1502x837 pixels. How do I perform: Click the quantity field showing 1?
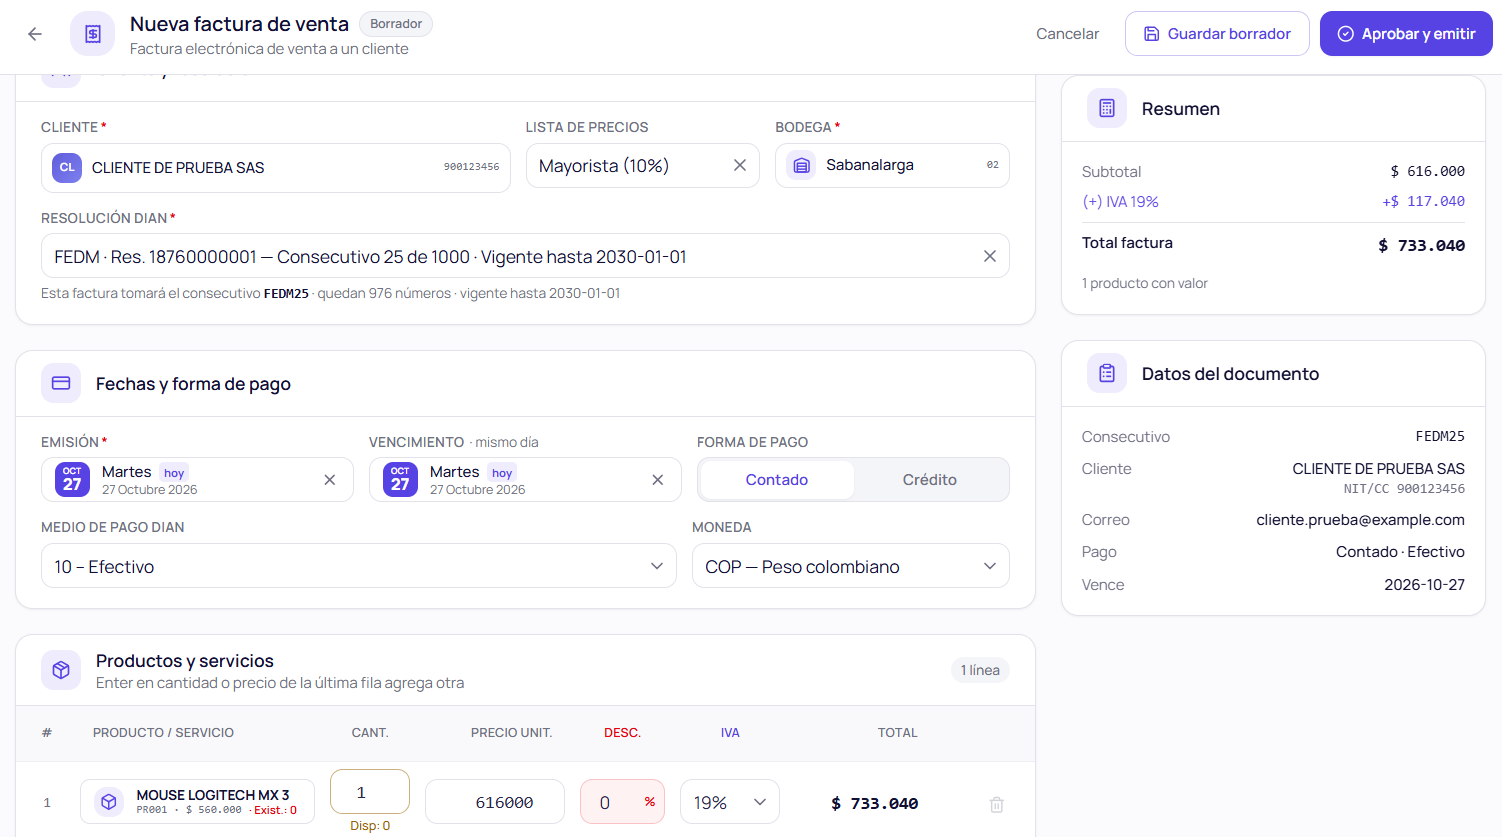point(370,792)
